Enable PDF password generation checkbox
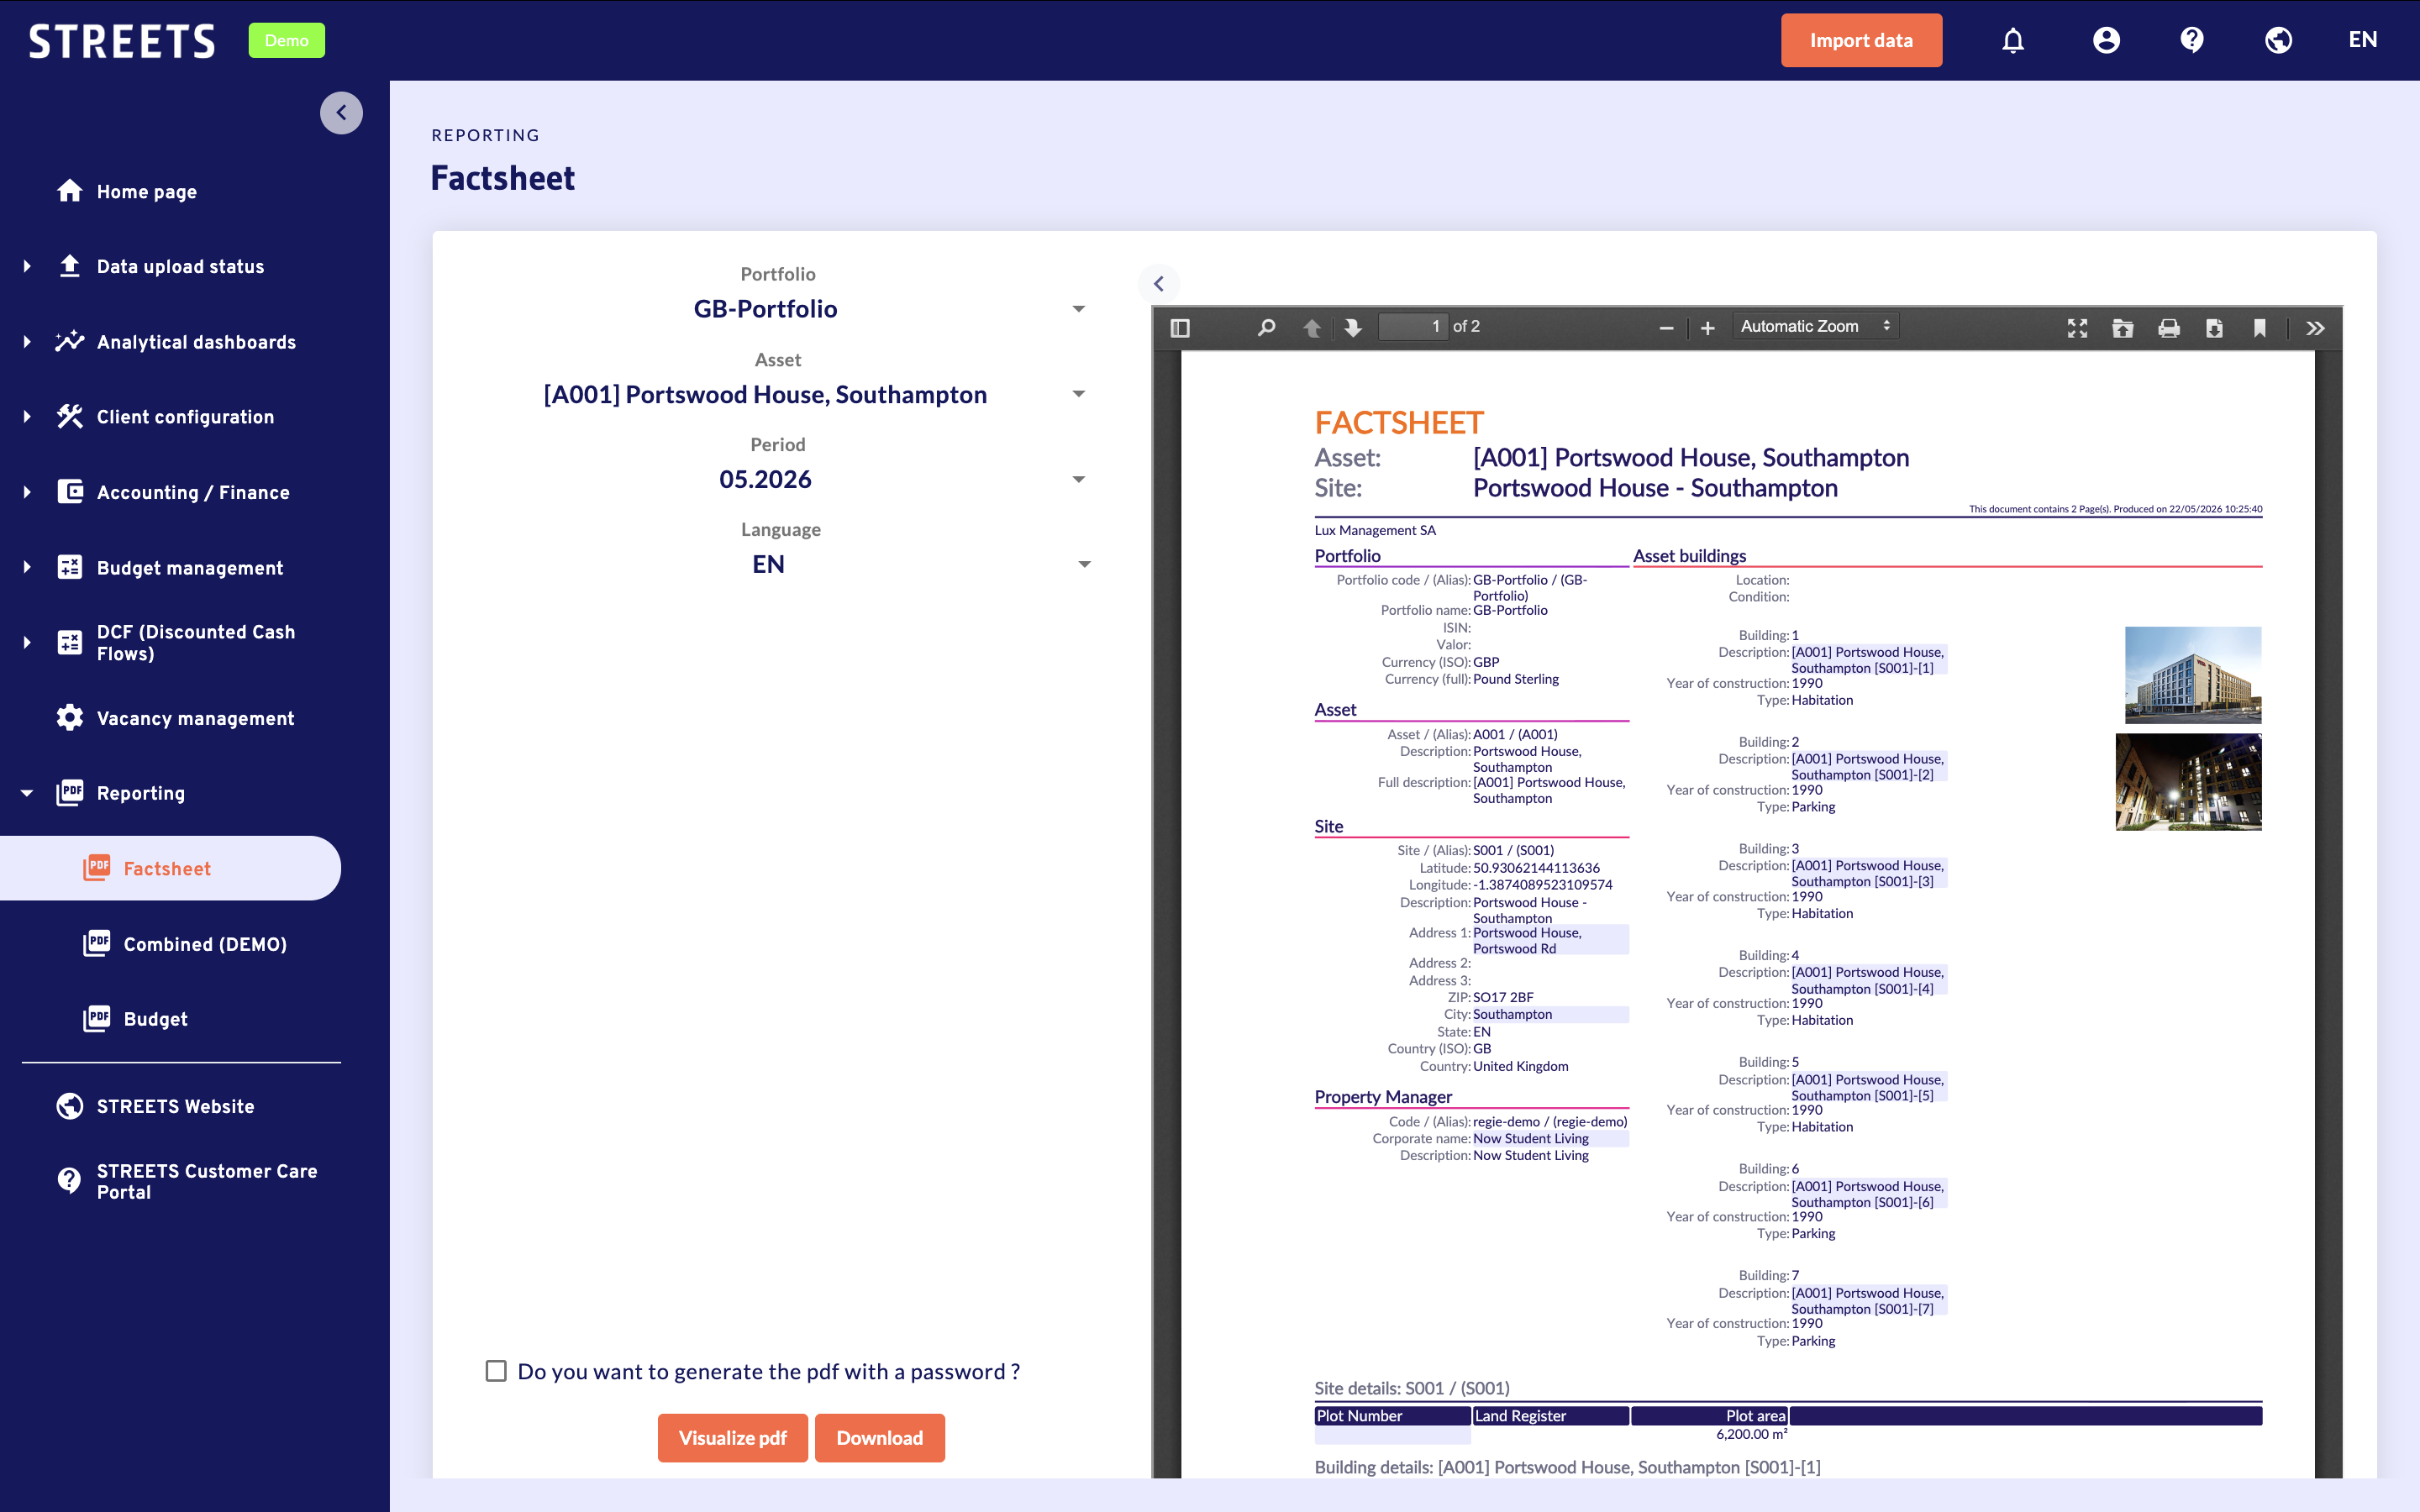The width and height of the screenshot is (2420, 1512). click(x=496, y=1371)
